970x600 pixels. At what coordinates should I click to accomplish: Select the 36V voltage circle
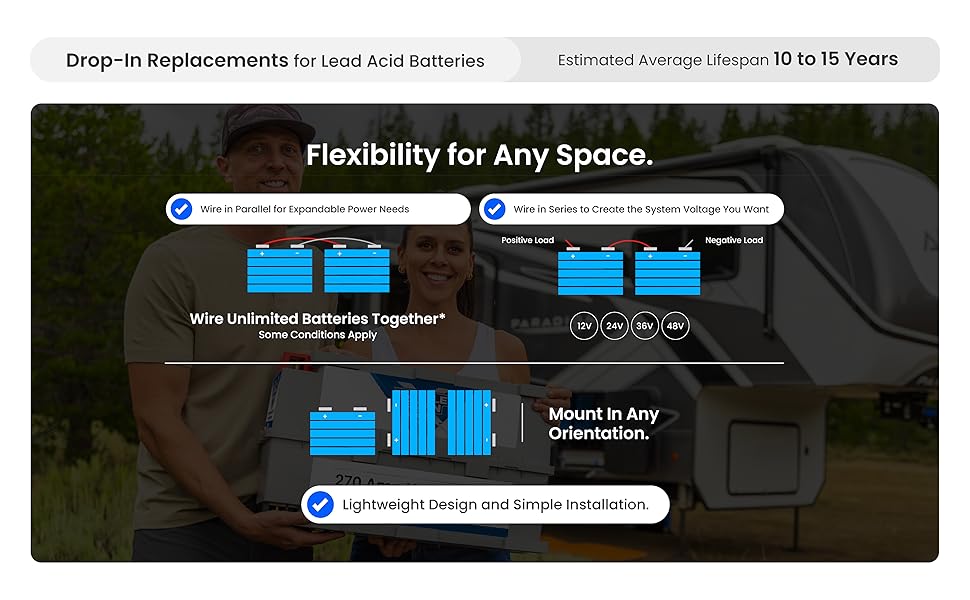pos(645,326)
